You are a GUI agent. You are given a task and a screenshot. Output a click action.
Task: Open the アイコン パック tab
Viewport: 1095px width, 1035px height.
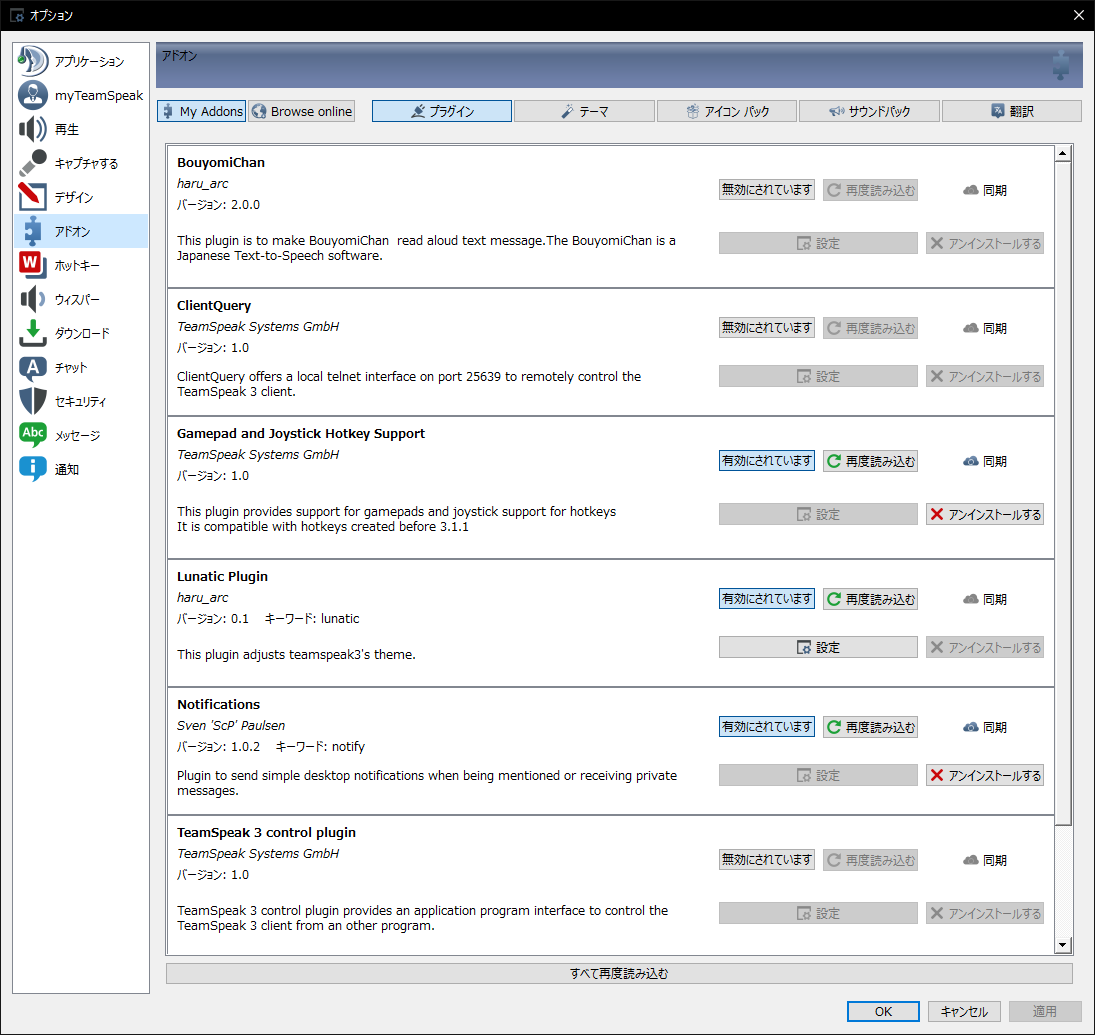[727, 111]
